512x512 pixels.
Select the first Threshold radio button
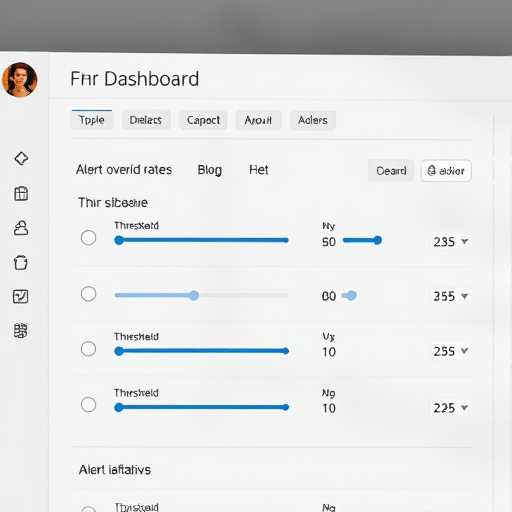click(88, 238)
